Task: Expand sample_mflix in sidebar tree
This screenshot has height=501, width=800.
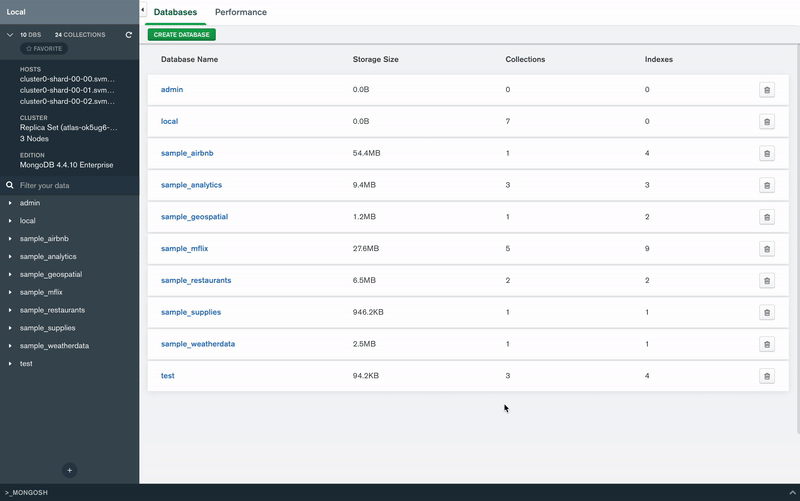Action: click(10, 292)
